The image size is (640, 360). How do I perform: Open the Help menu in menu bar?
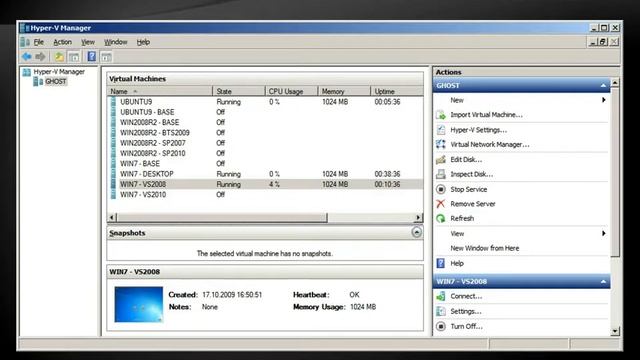point(143,42)
